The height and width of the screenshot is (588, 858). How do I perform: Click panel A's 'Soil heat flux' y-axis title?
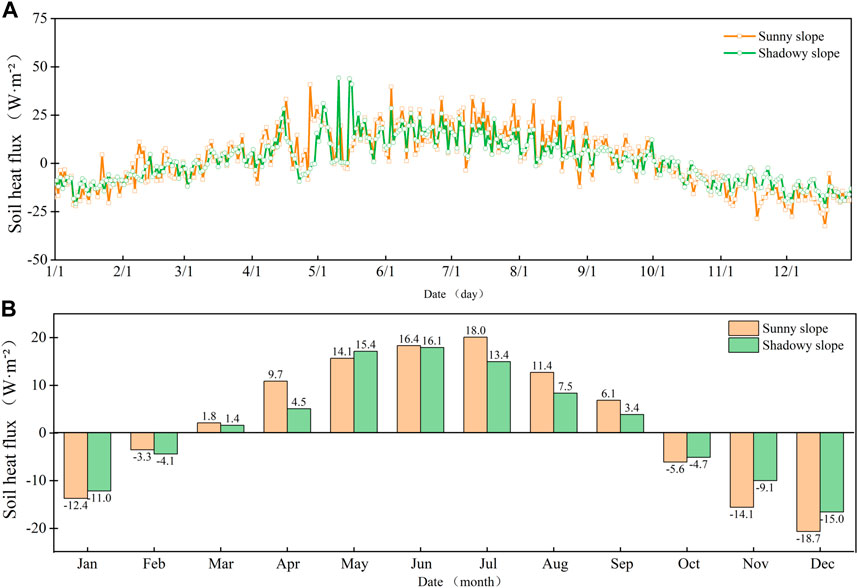(15, 144)
